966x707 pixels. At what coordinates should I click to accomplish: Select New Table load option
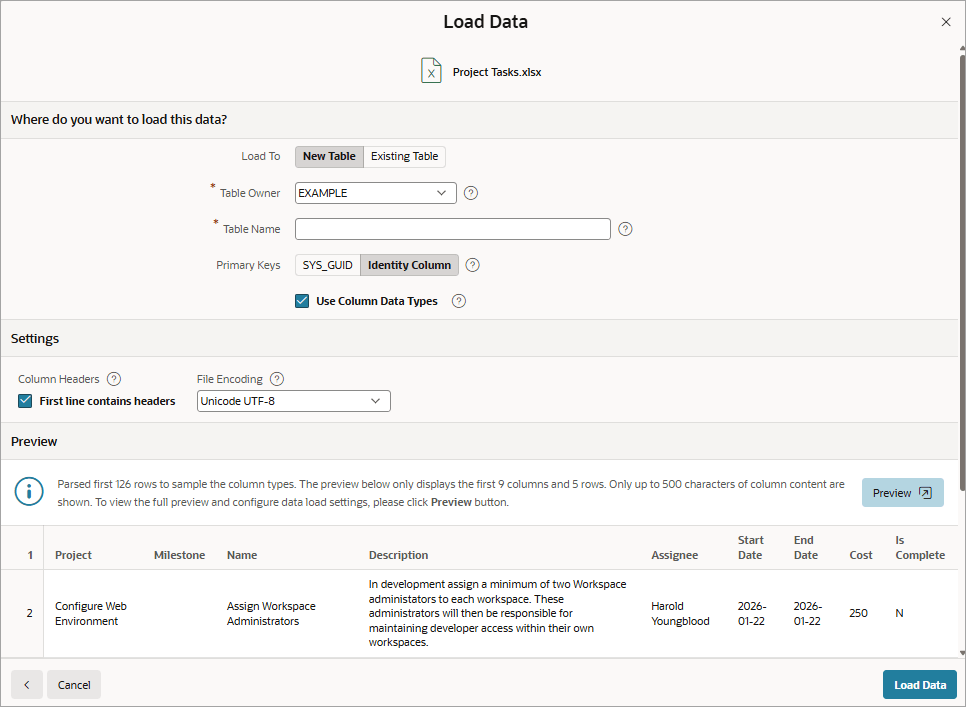click(329, 156)
